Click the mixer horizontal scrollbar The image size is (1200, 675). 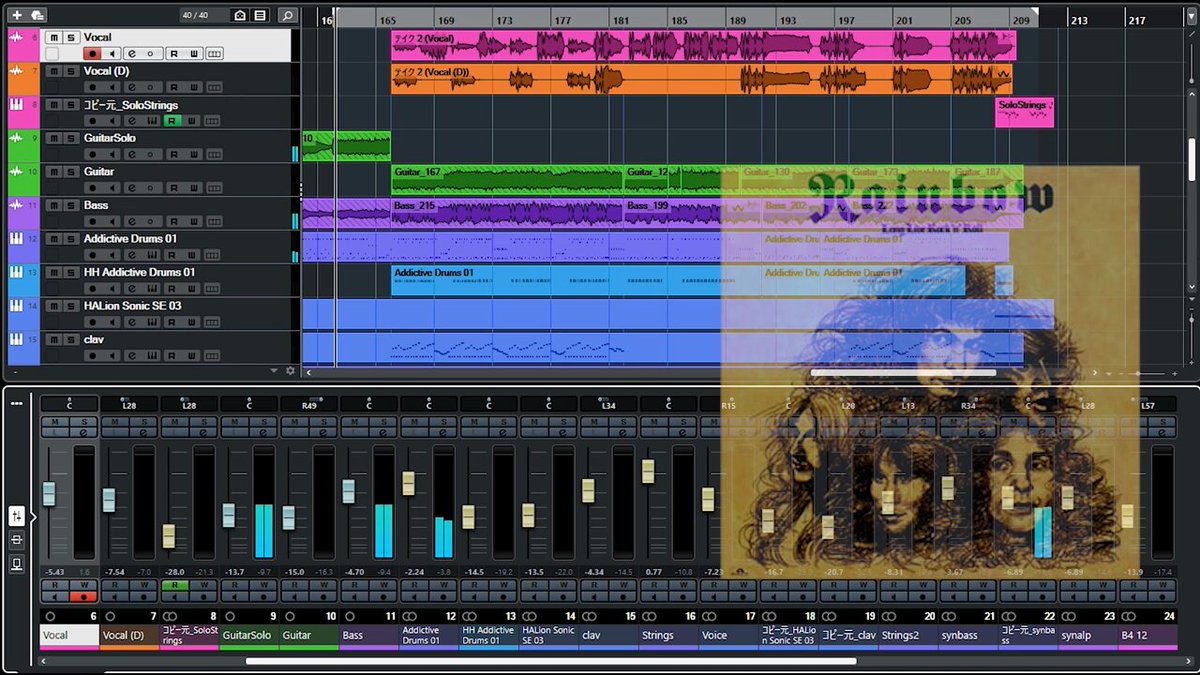coord(551,661)
